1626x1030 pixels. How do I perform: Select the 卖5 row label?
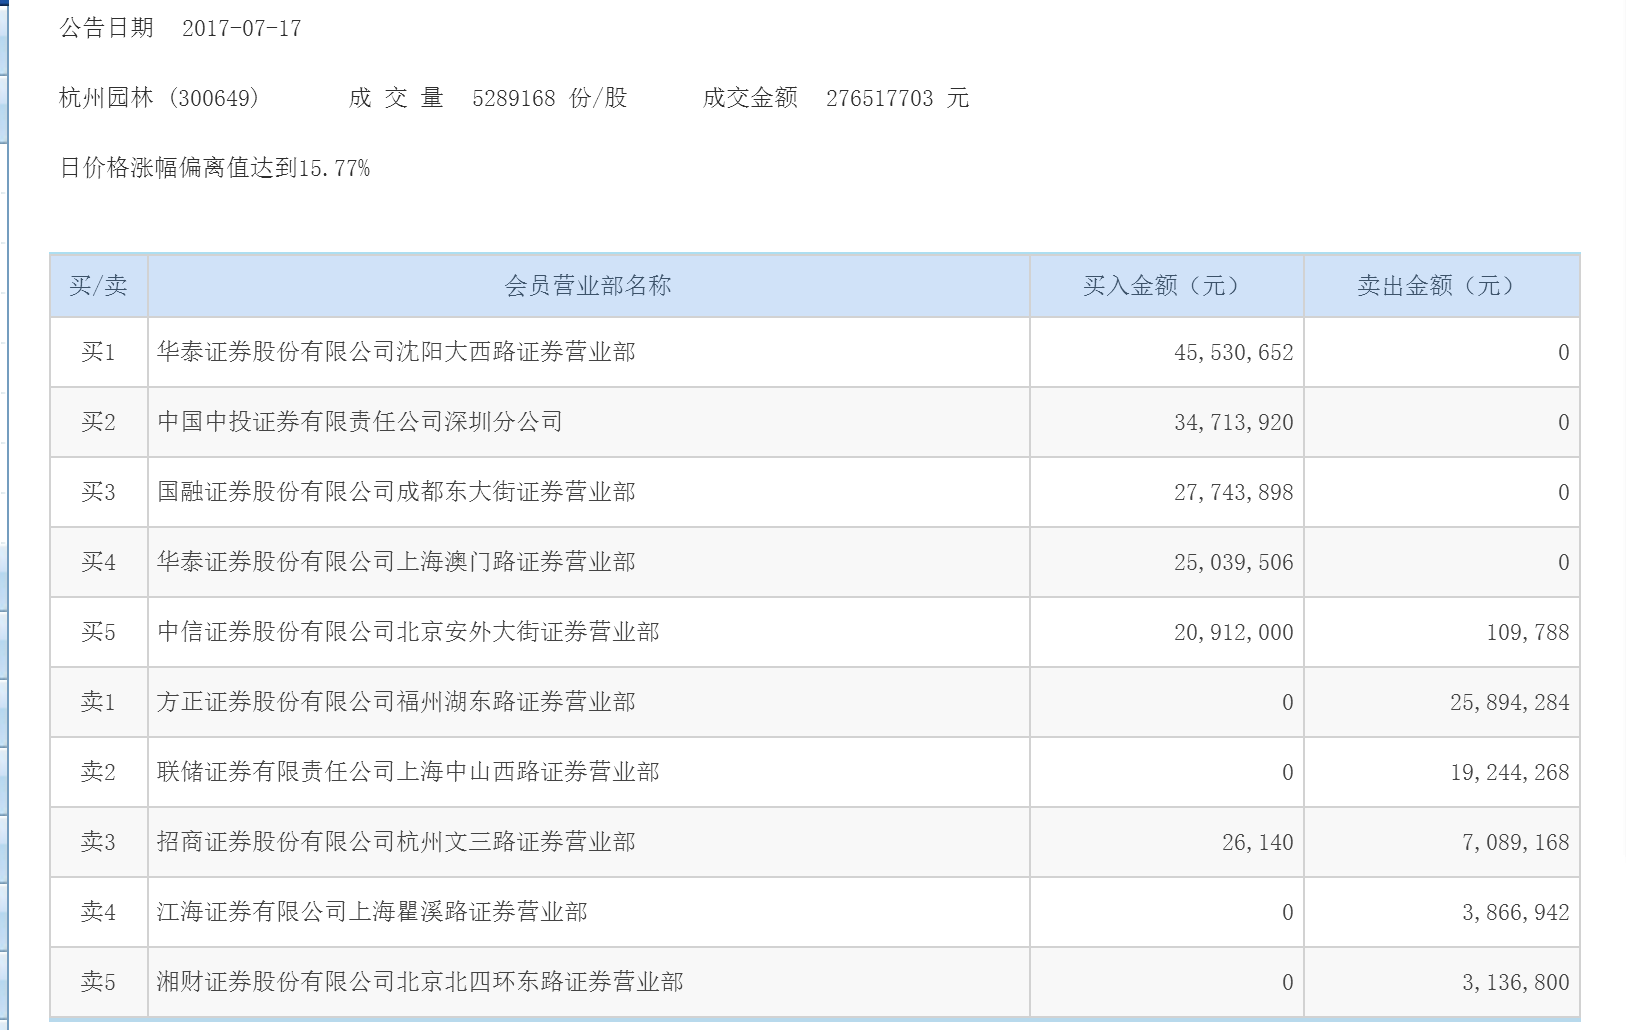click(99, 982)
